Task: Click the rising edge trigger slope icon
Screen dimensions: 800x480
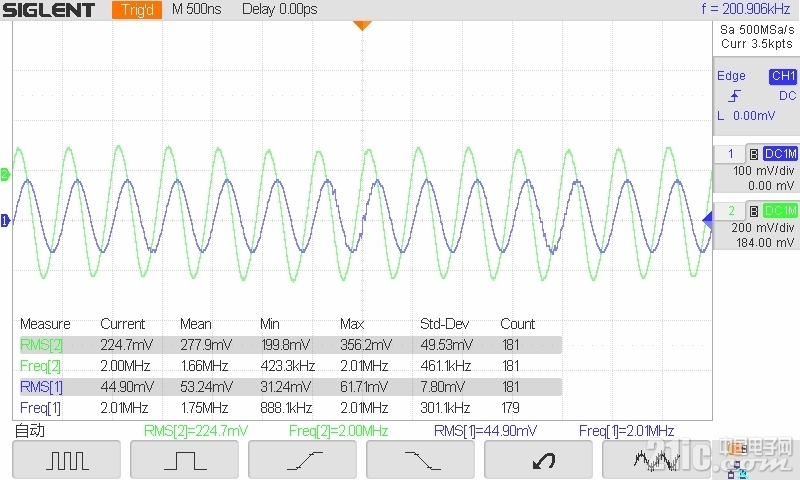Action: coord(735,96)
